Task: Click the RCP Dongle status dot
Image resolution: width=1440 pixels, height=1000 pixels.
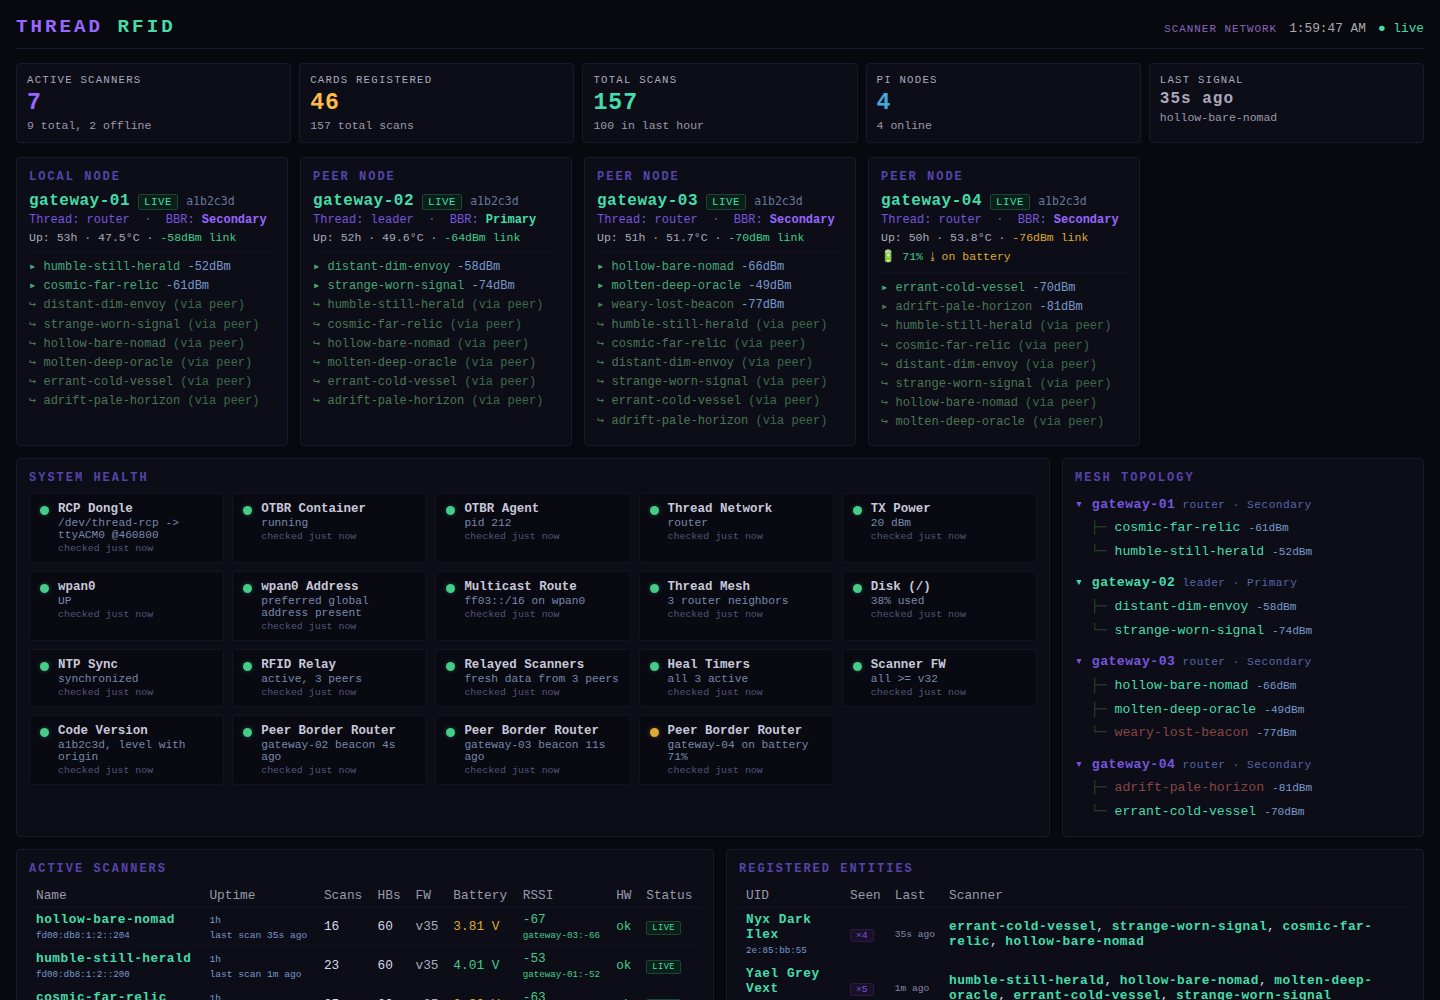Action: pos(44,510)
